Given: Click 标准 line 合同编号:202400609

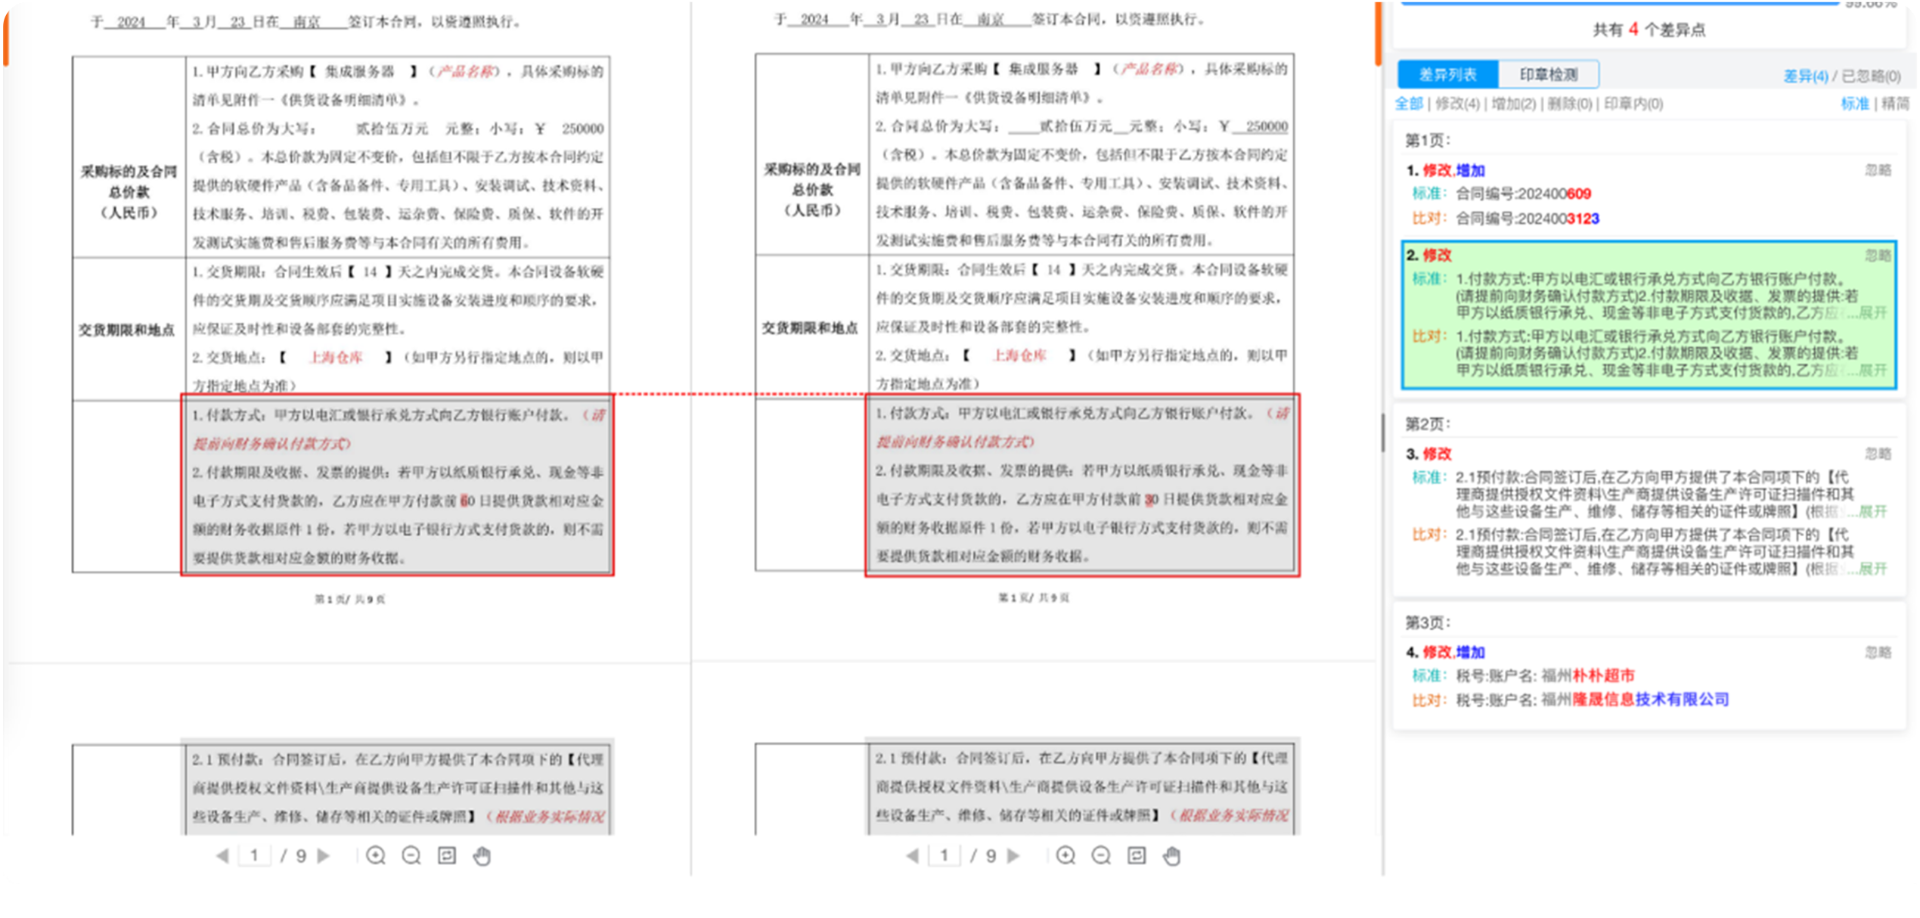Looking at the screenshot, I should (1523, 194).
